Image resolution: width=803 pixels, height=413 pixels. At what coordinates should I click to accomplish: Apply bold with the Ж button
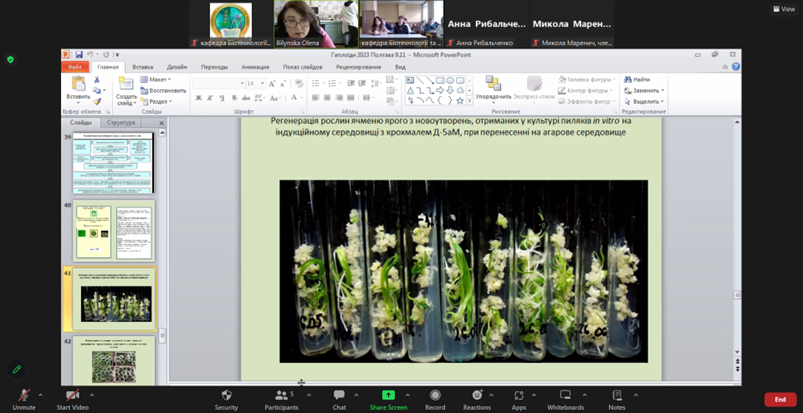click(x=199, y=98)
